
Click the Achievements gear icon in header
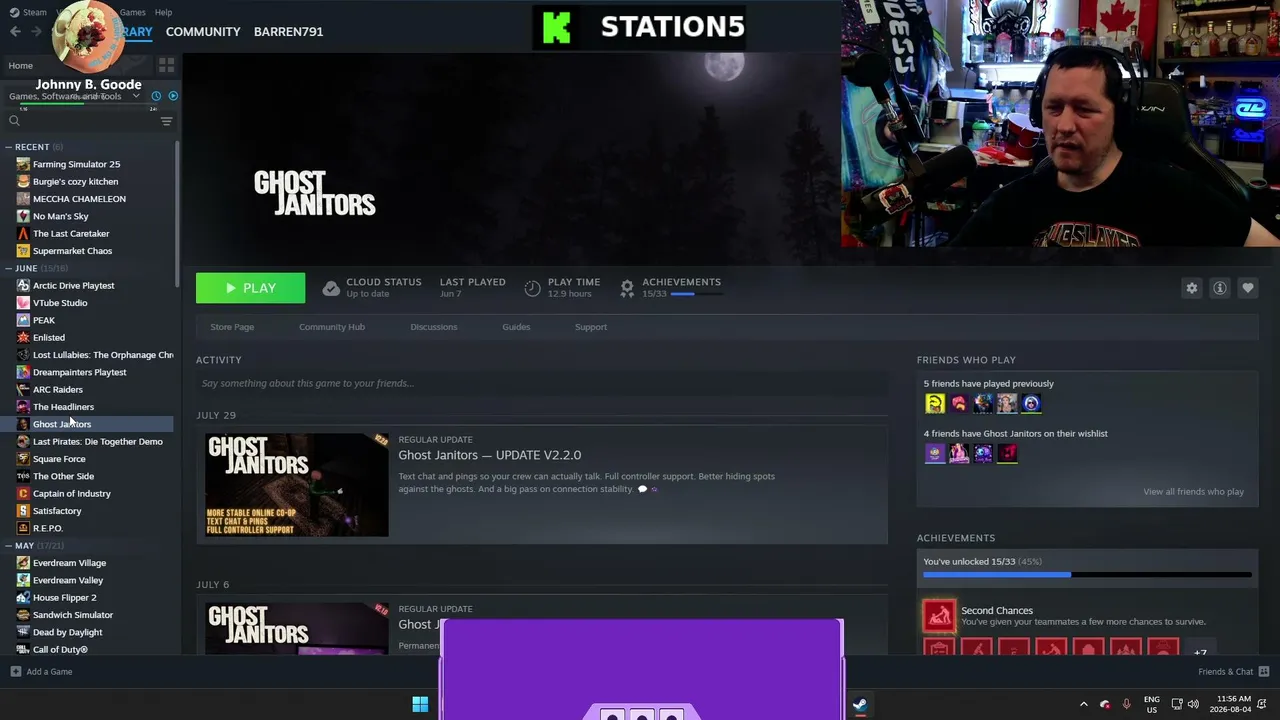627,288
